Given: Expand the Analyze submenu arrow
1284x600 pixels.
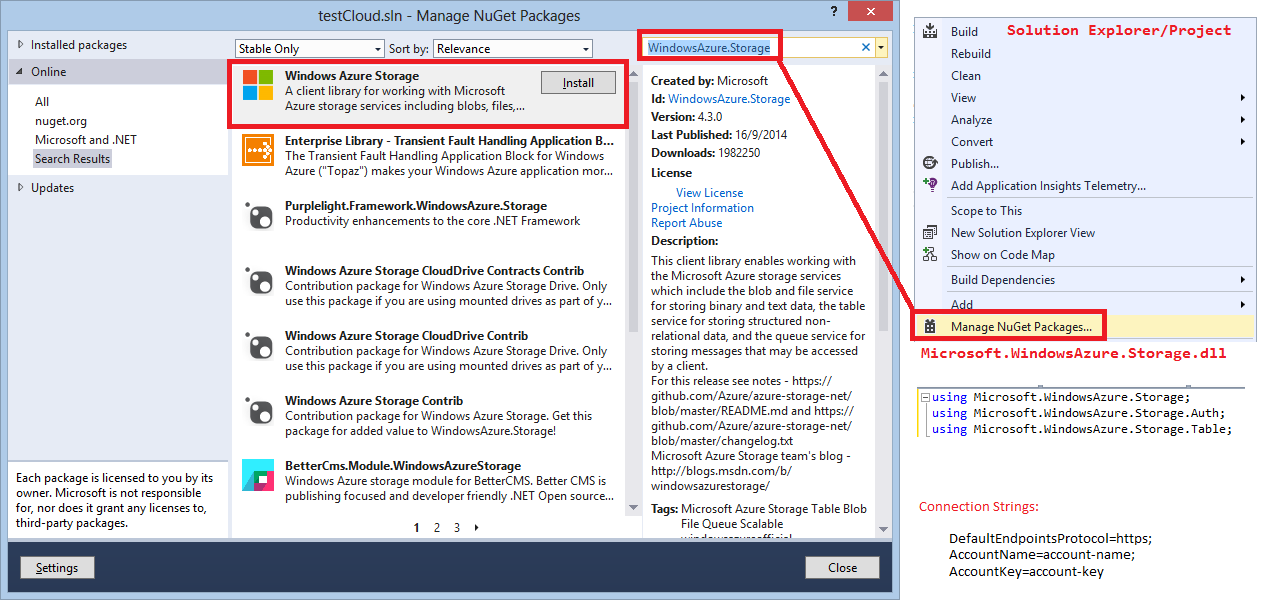Looking at the screenshot, I should (x=1243, y=119).
